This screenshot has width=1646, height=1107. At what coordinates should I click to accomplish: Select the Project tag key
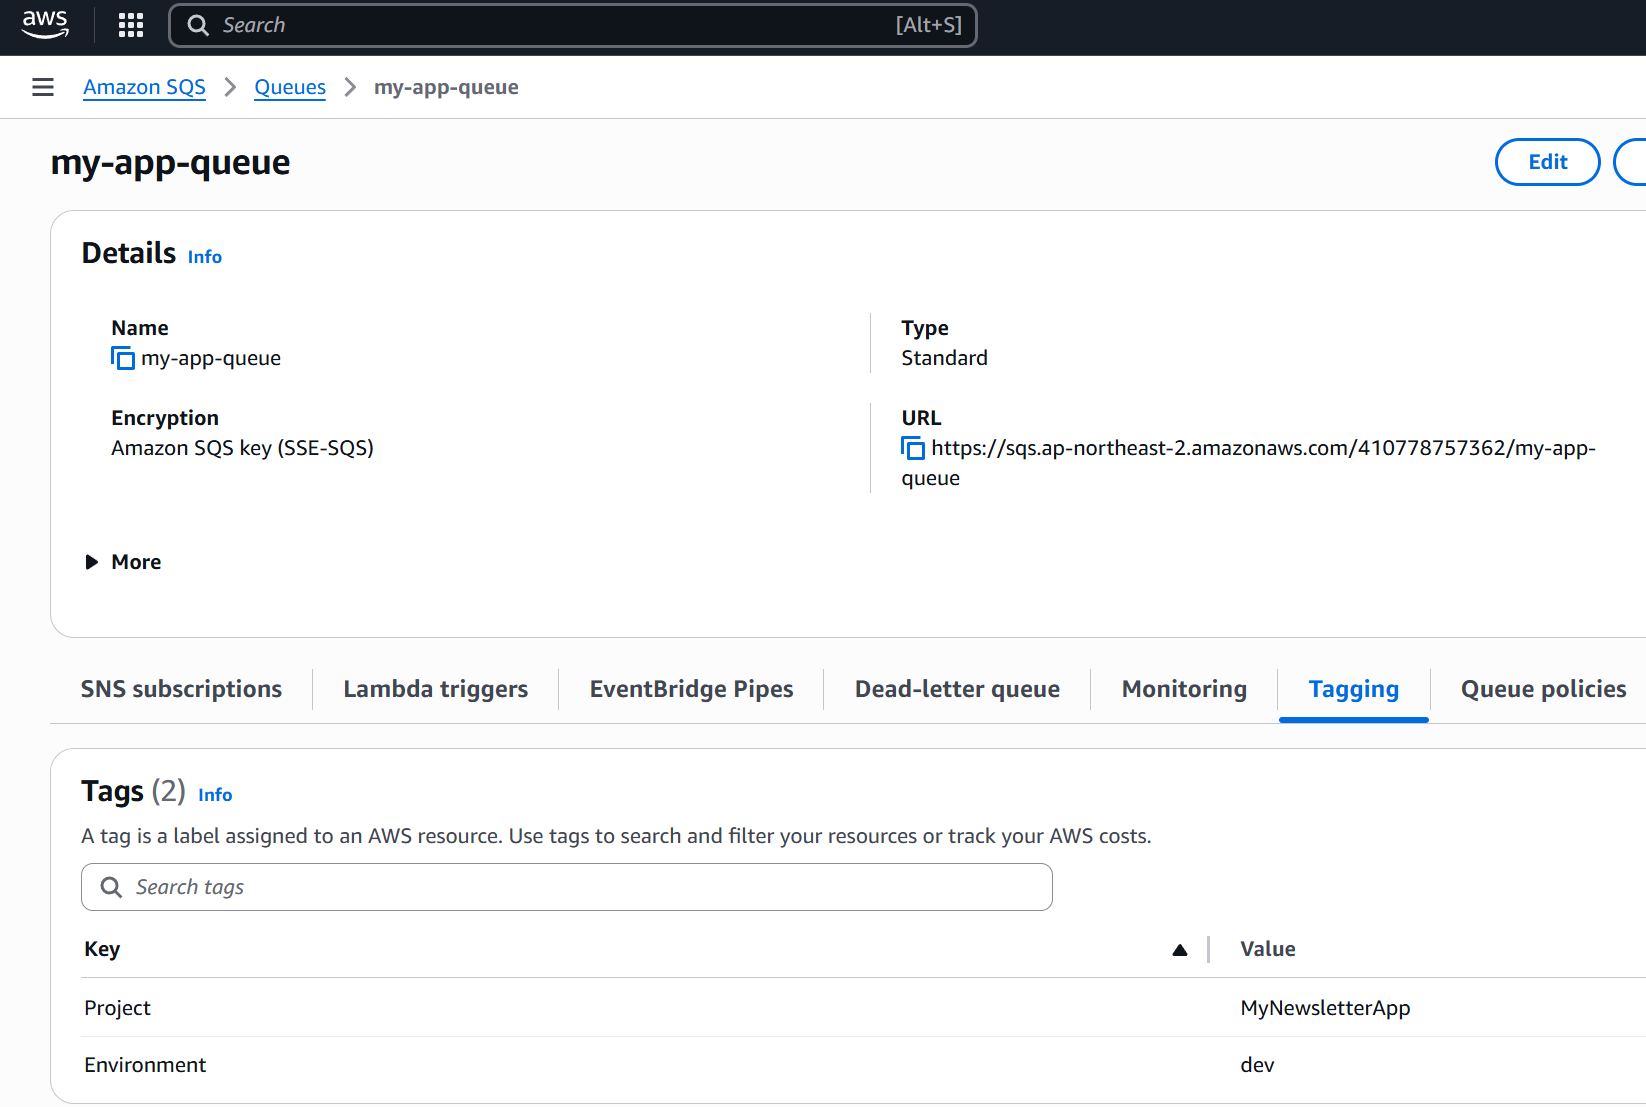[117, 1008]
